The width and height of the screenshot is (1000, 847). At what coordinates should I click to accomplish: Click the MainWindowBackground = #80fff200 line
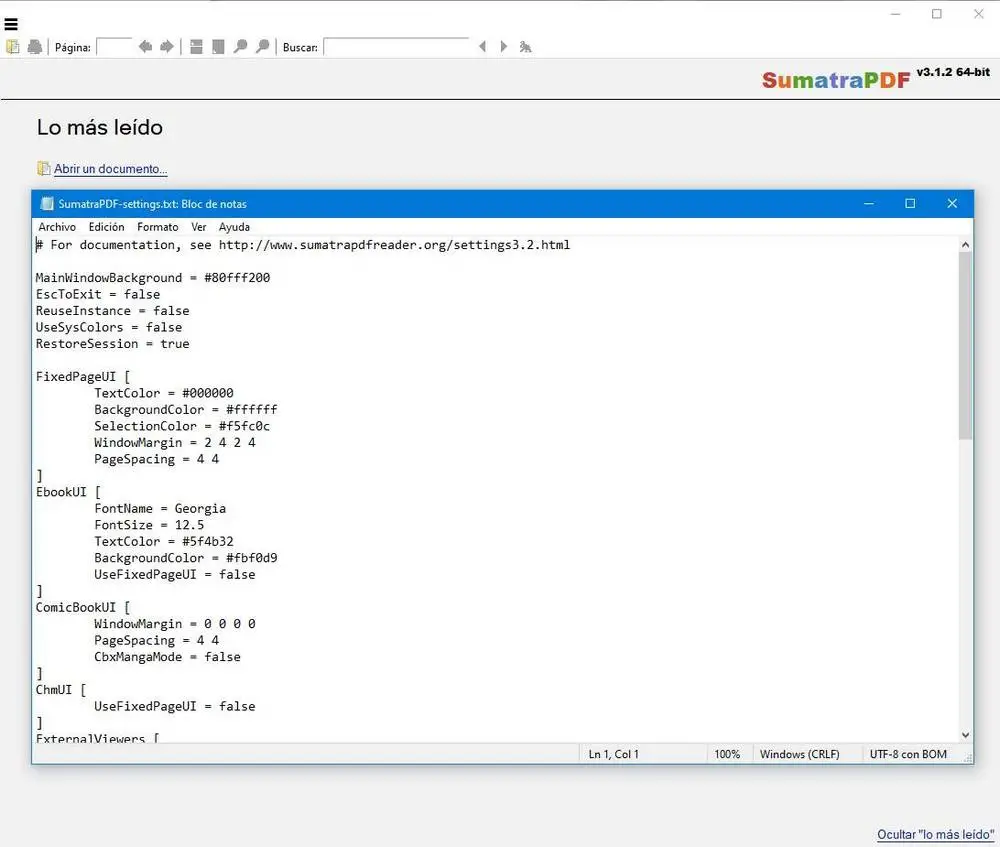tap(153, 278)
